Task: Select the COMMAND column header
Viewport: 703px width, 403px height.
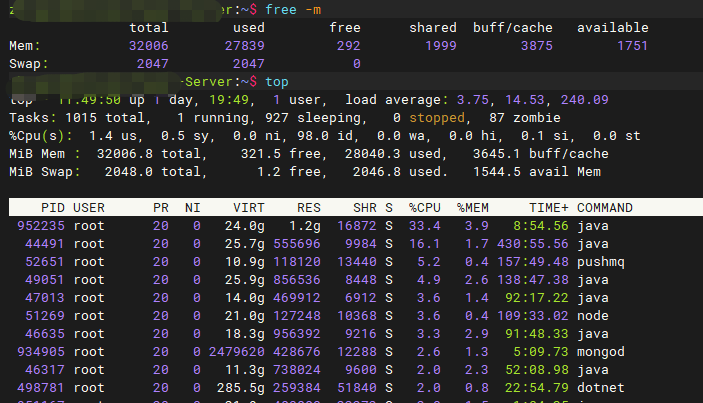Action: (605, 208)
